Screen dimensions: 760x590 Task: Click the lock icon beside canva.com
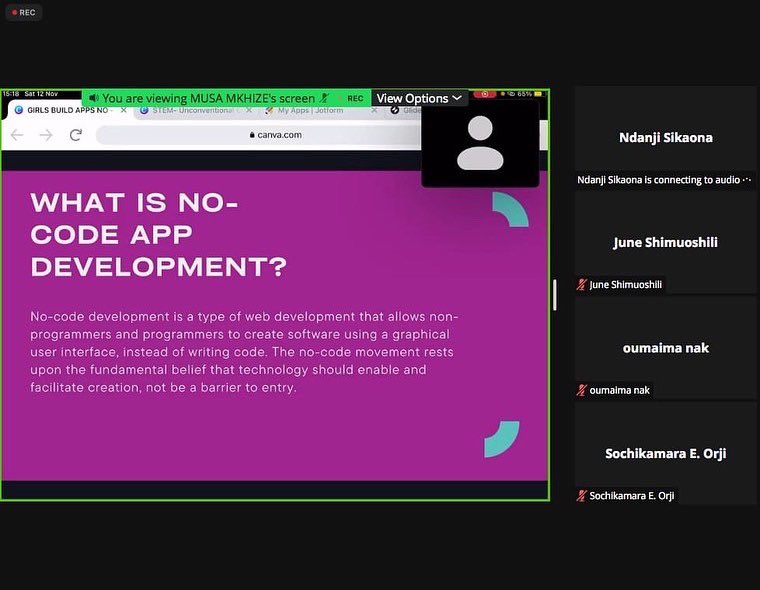(x=252, y=135)
